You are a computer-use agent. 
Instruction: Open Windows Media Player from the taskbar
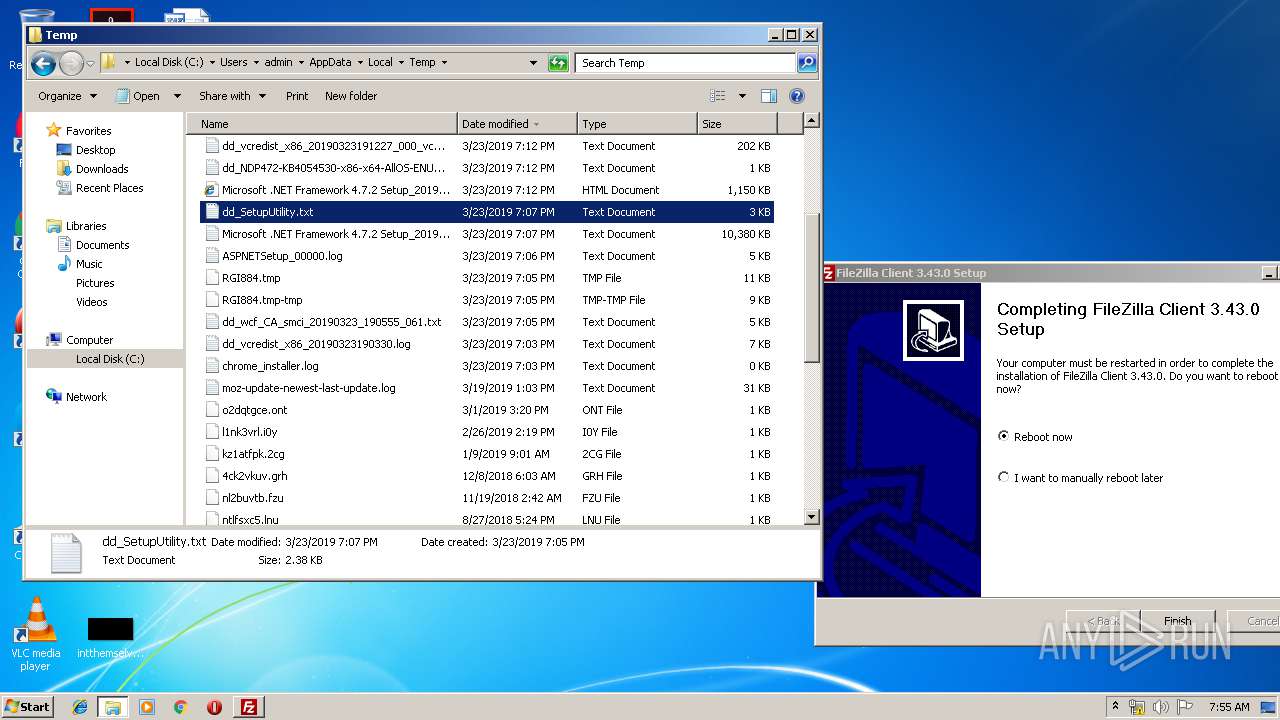point(147,707)
